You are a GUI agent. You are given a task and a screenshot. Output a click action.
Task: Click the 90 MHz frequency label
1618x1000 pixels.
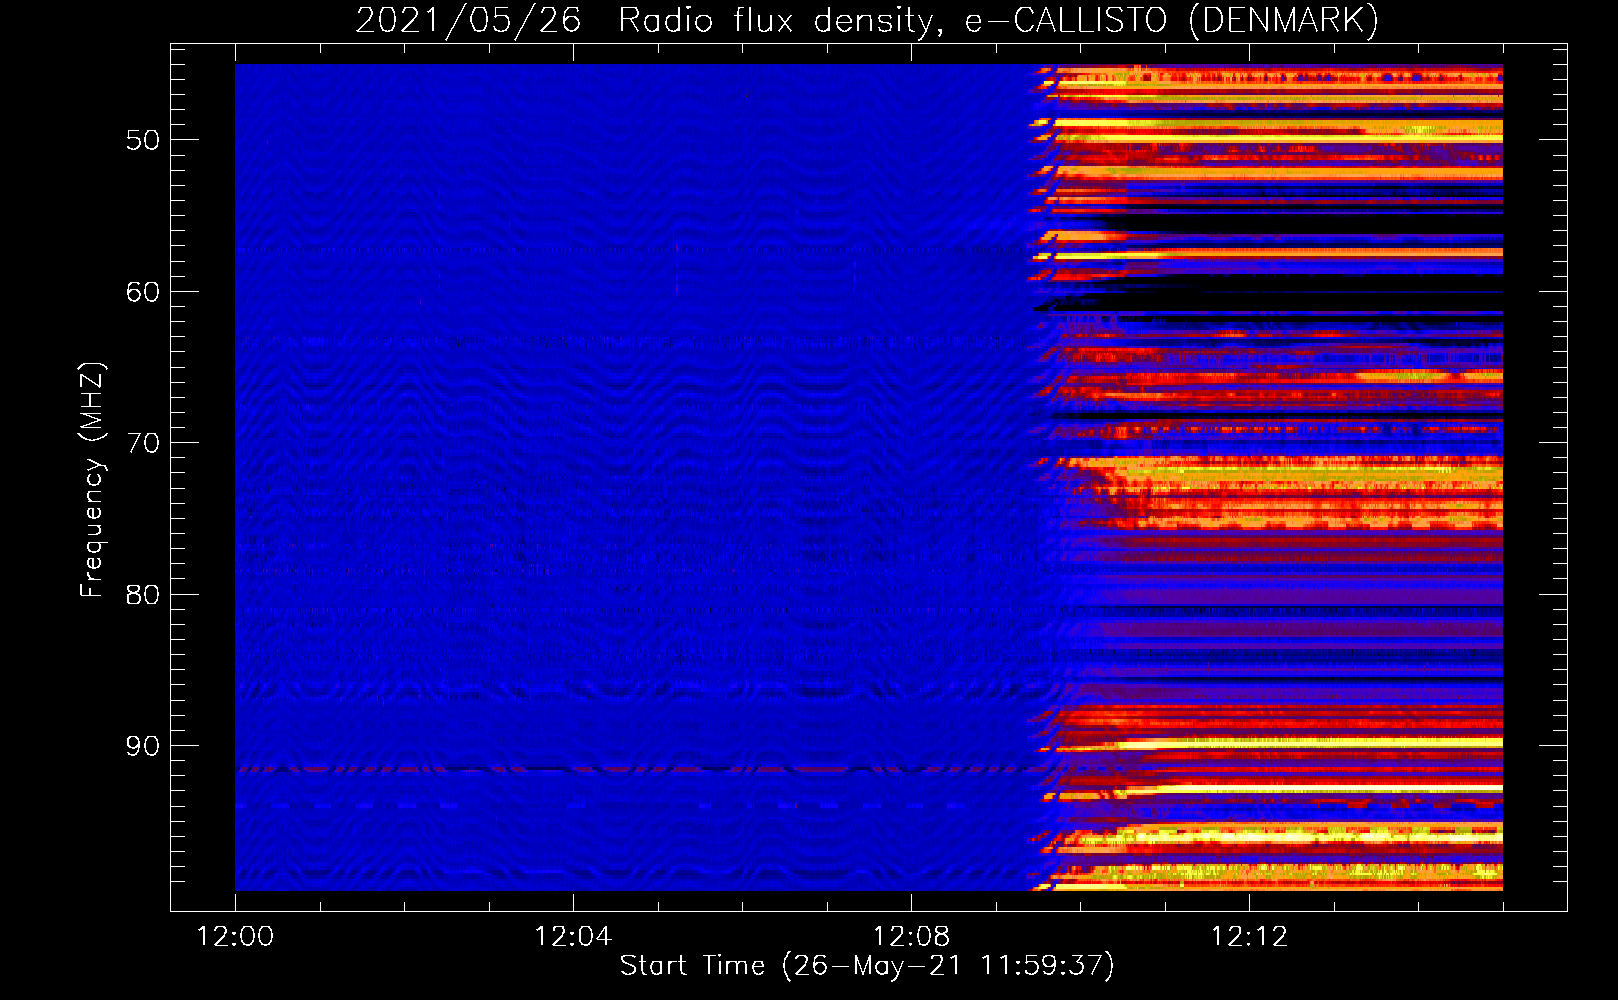click(x=143, y=746)
